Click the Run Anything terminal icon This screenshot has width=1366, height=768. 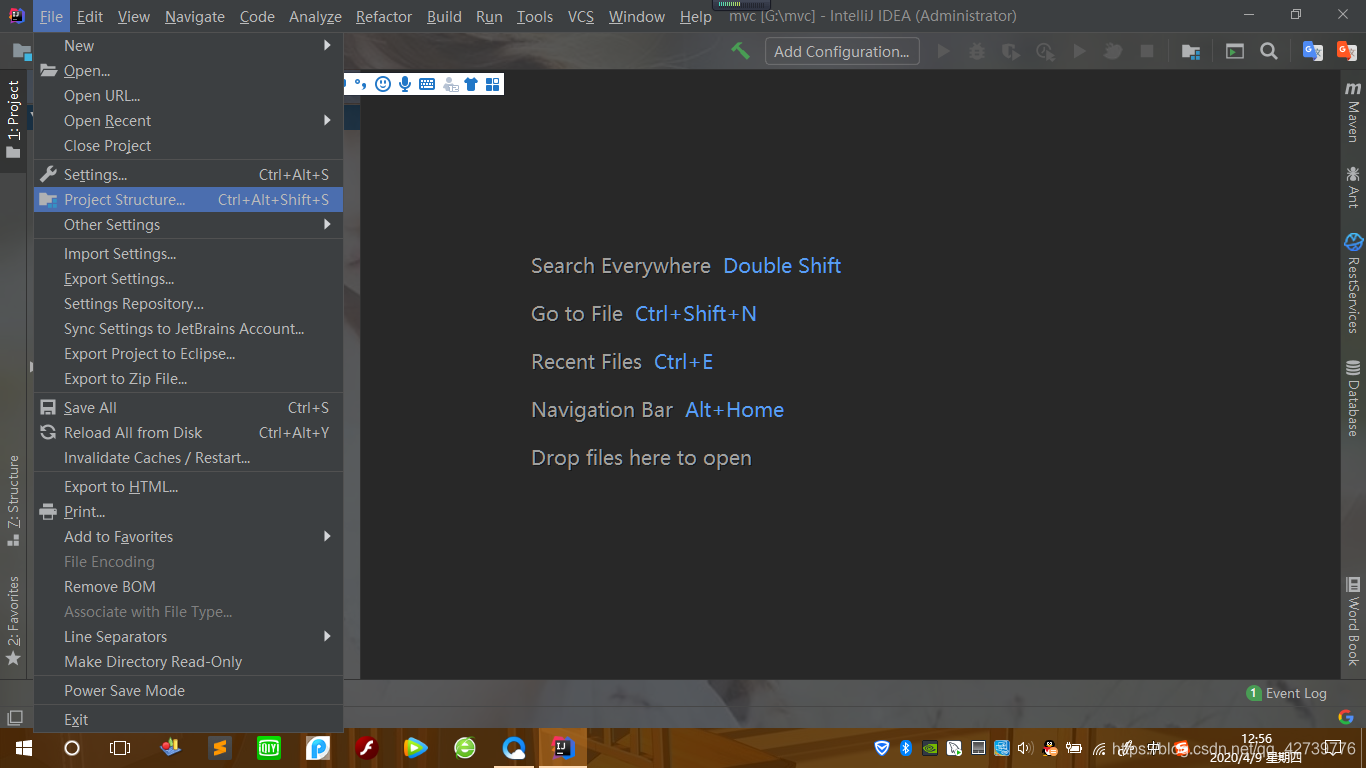pos(1235,51)
